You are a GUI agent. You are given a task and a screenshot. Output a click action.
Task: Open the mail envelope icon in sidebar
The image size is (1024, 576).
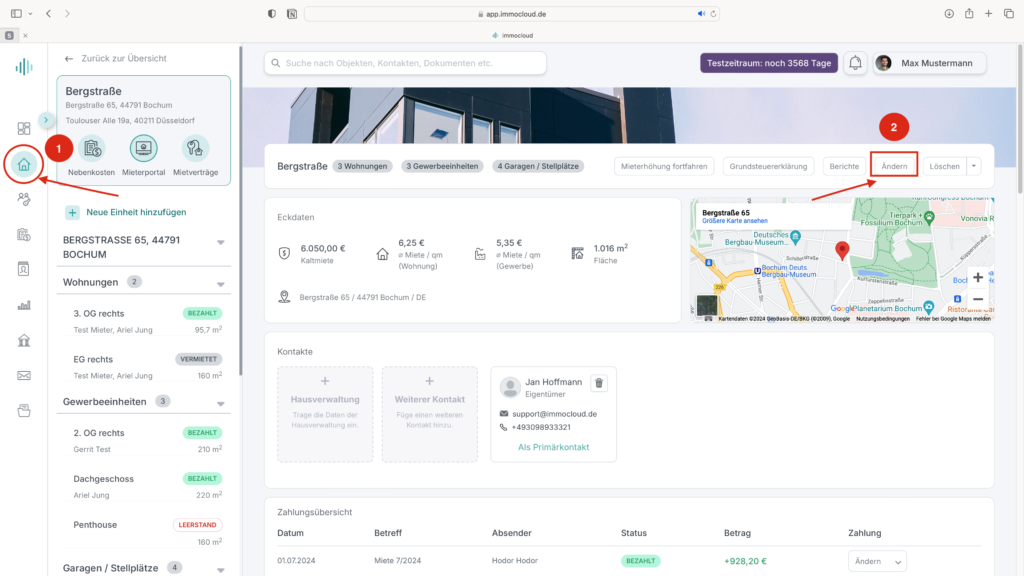(24, 376)
